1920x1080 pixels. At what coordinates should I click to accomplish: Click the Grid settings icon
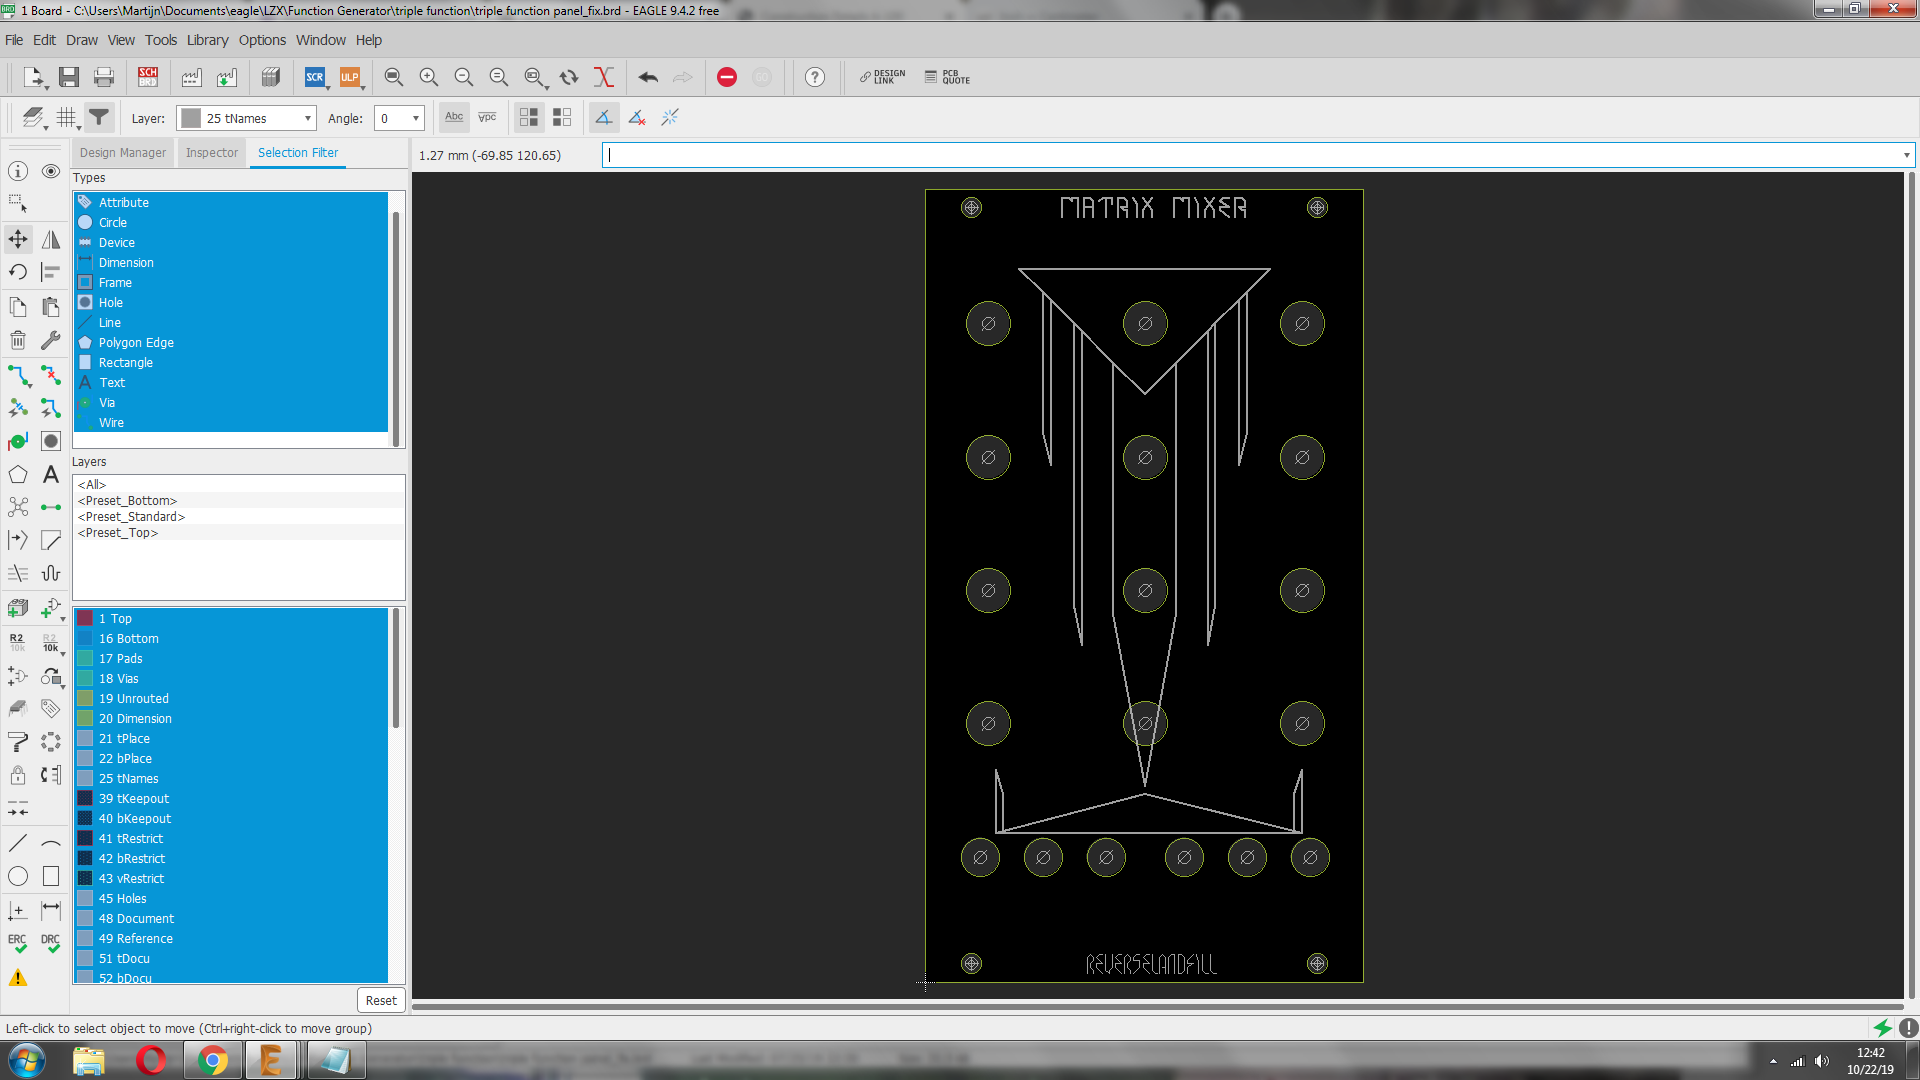click(x=66, y=118)
